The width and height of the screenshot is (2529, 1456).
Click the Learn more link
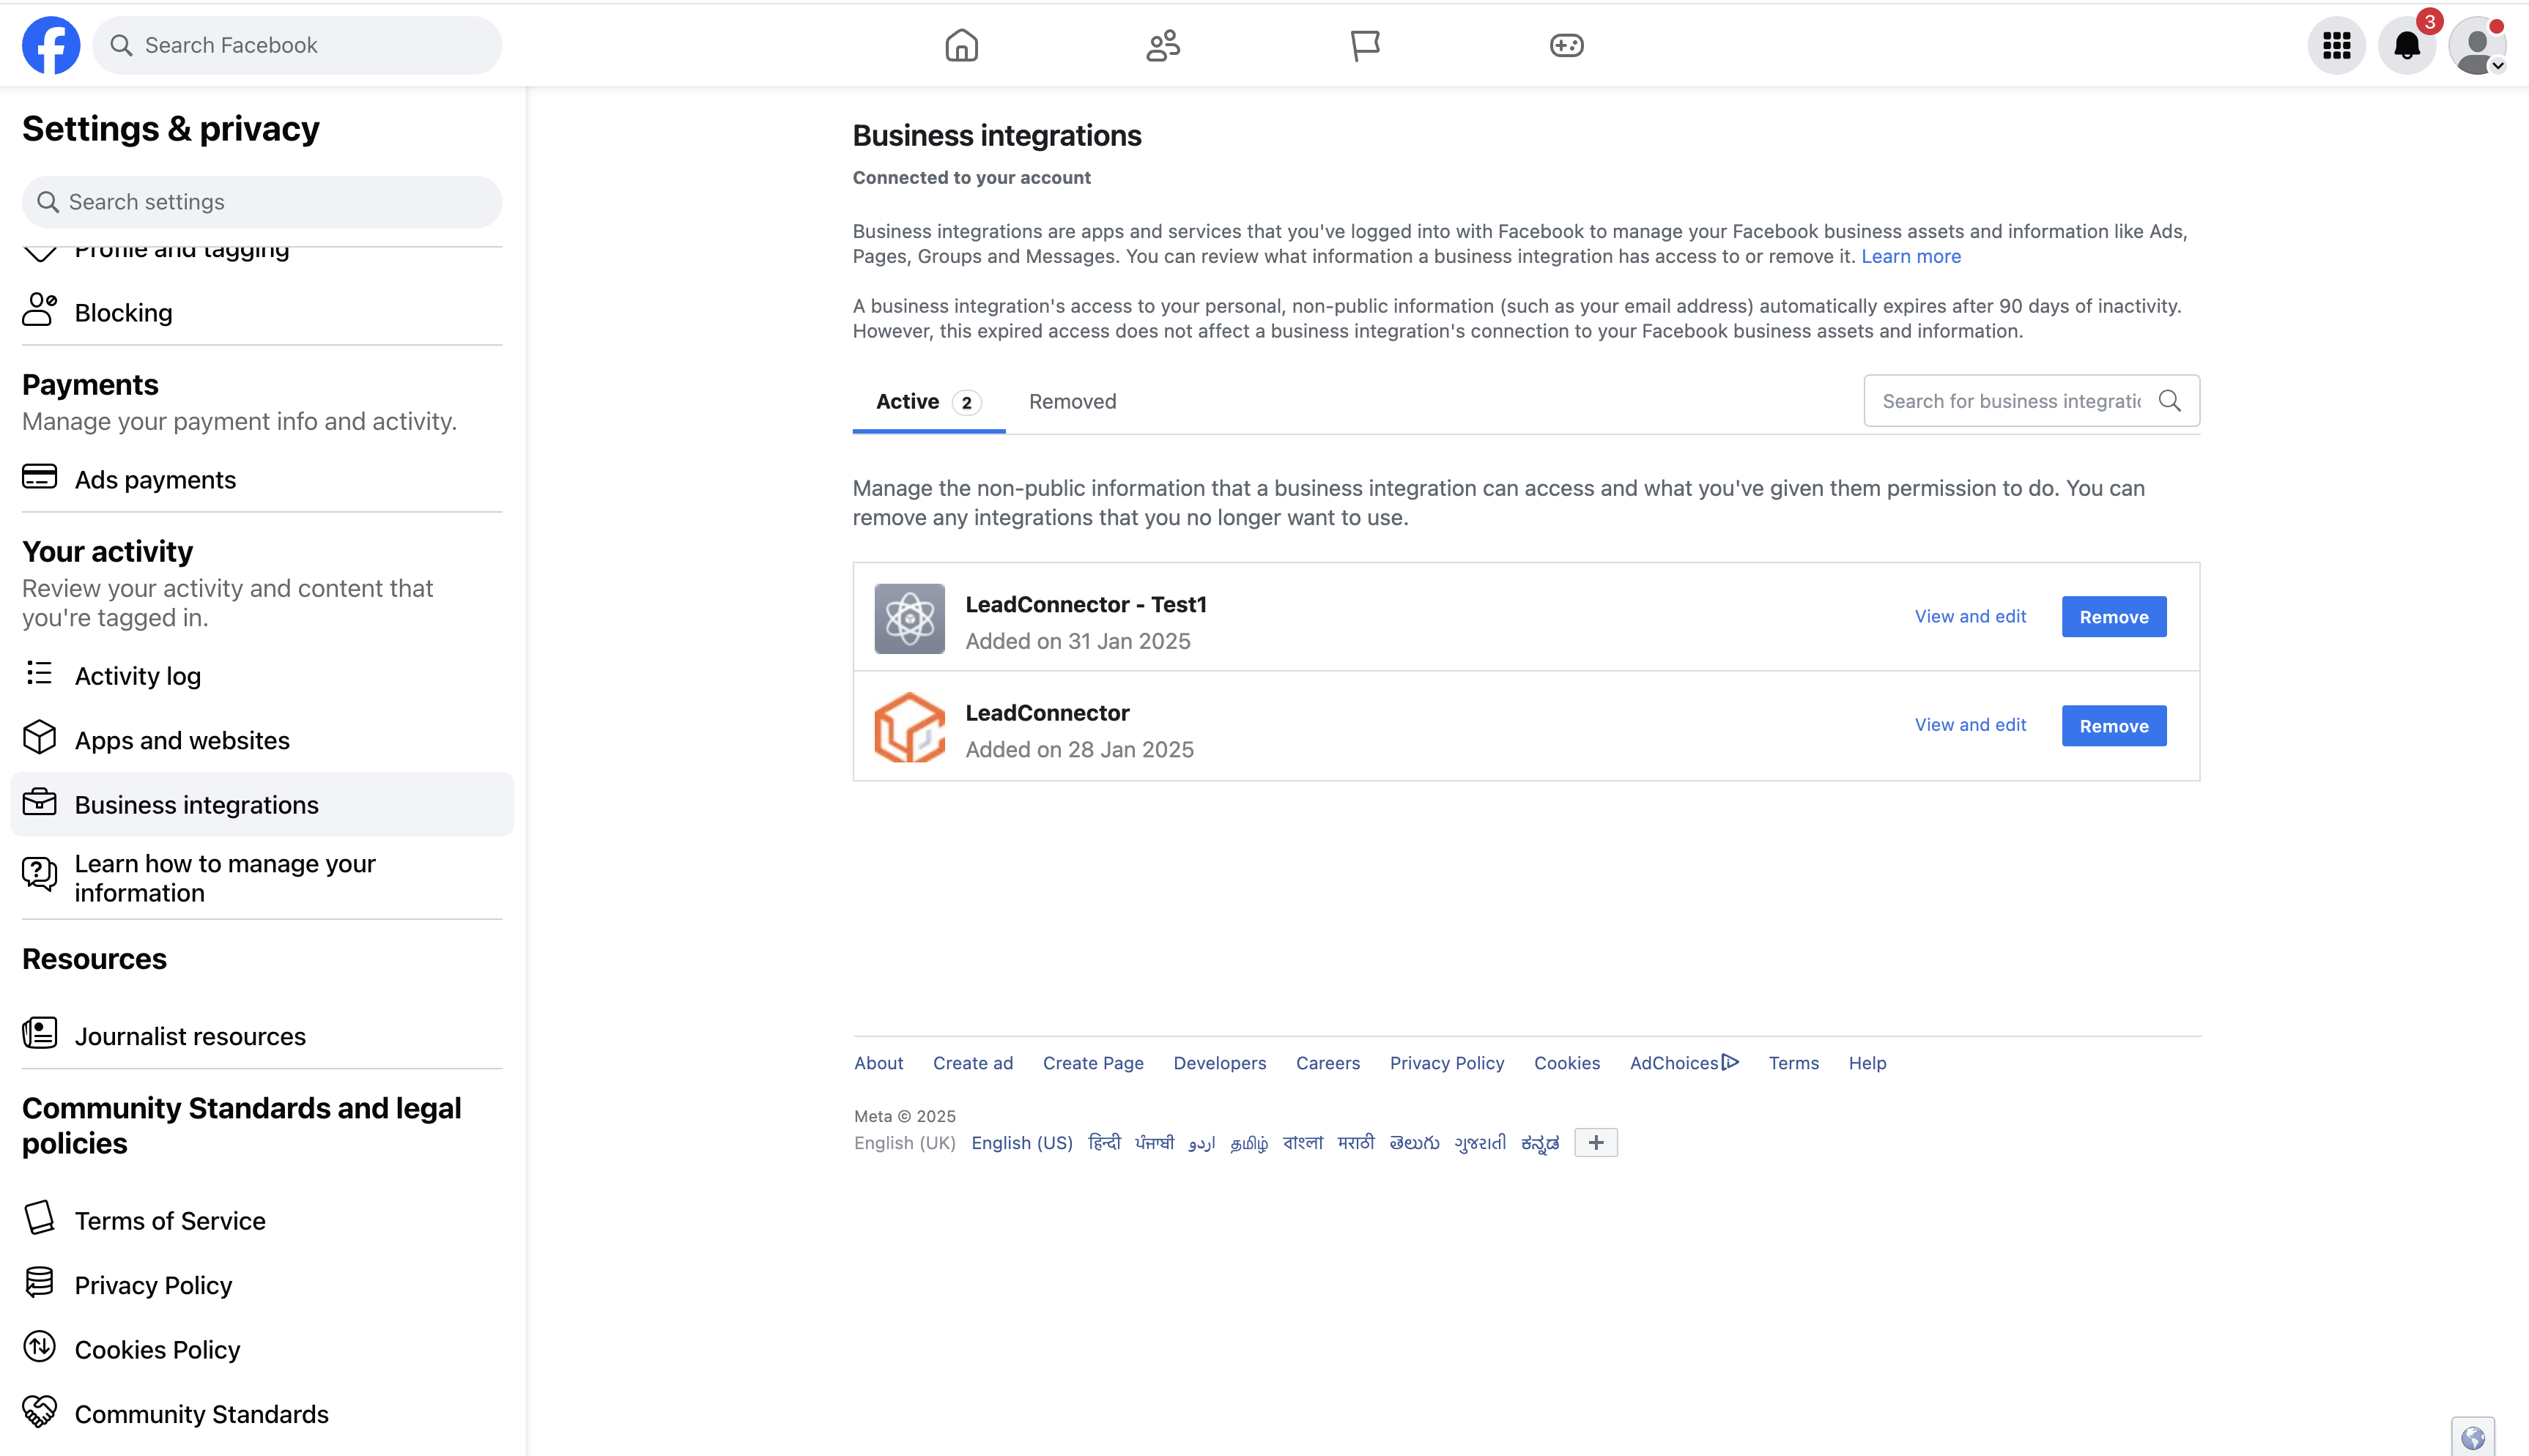click(1910, 256)
